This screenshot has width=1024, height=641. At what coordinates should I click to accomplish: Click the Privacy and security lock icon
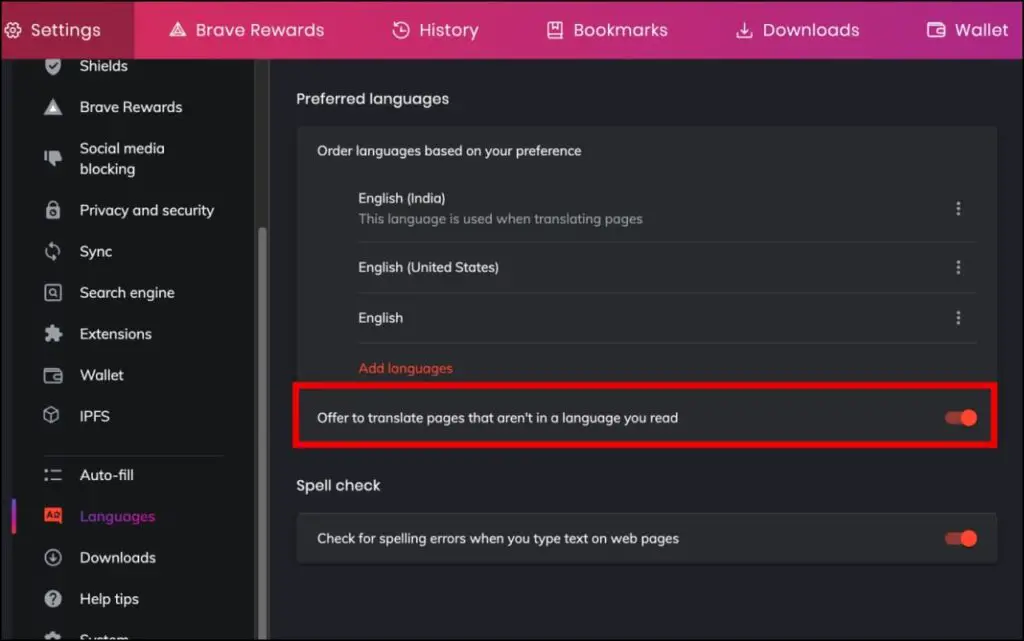point(53,210)
